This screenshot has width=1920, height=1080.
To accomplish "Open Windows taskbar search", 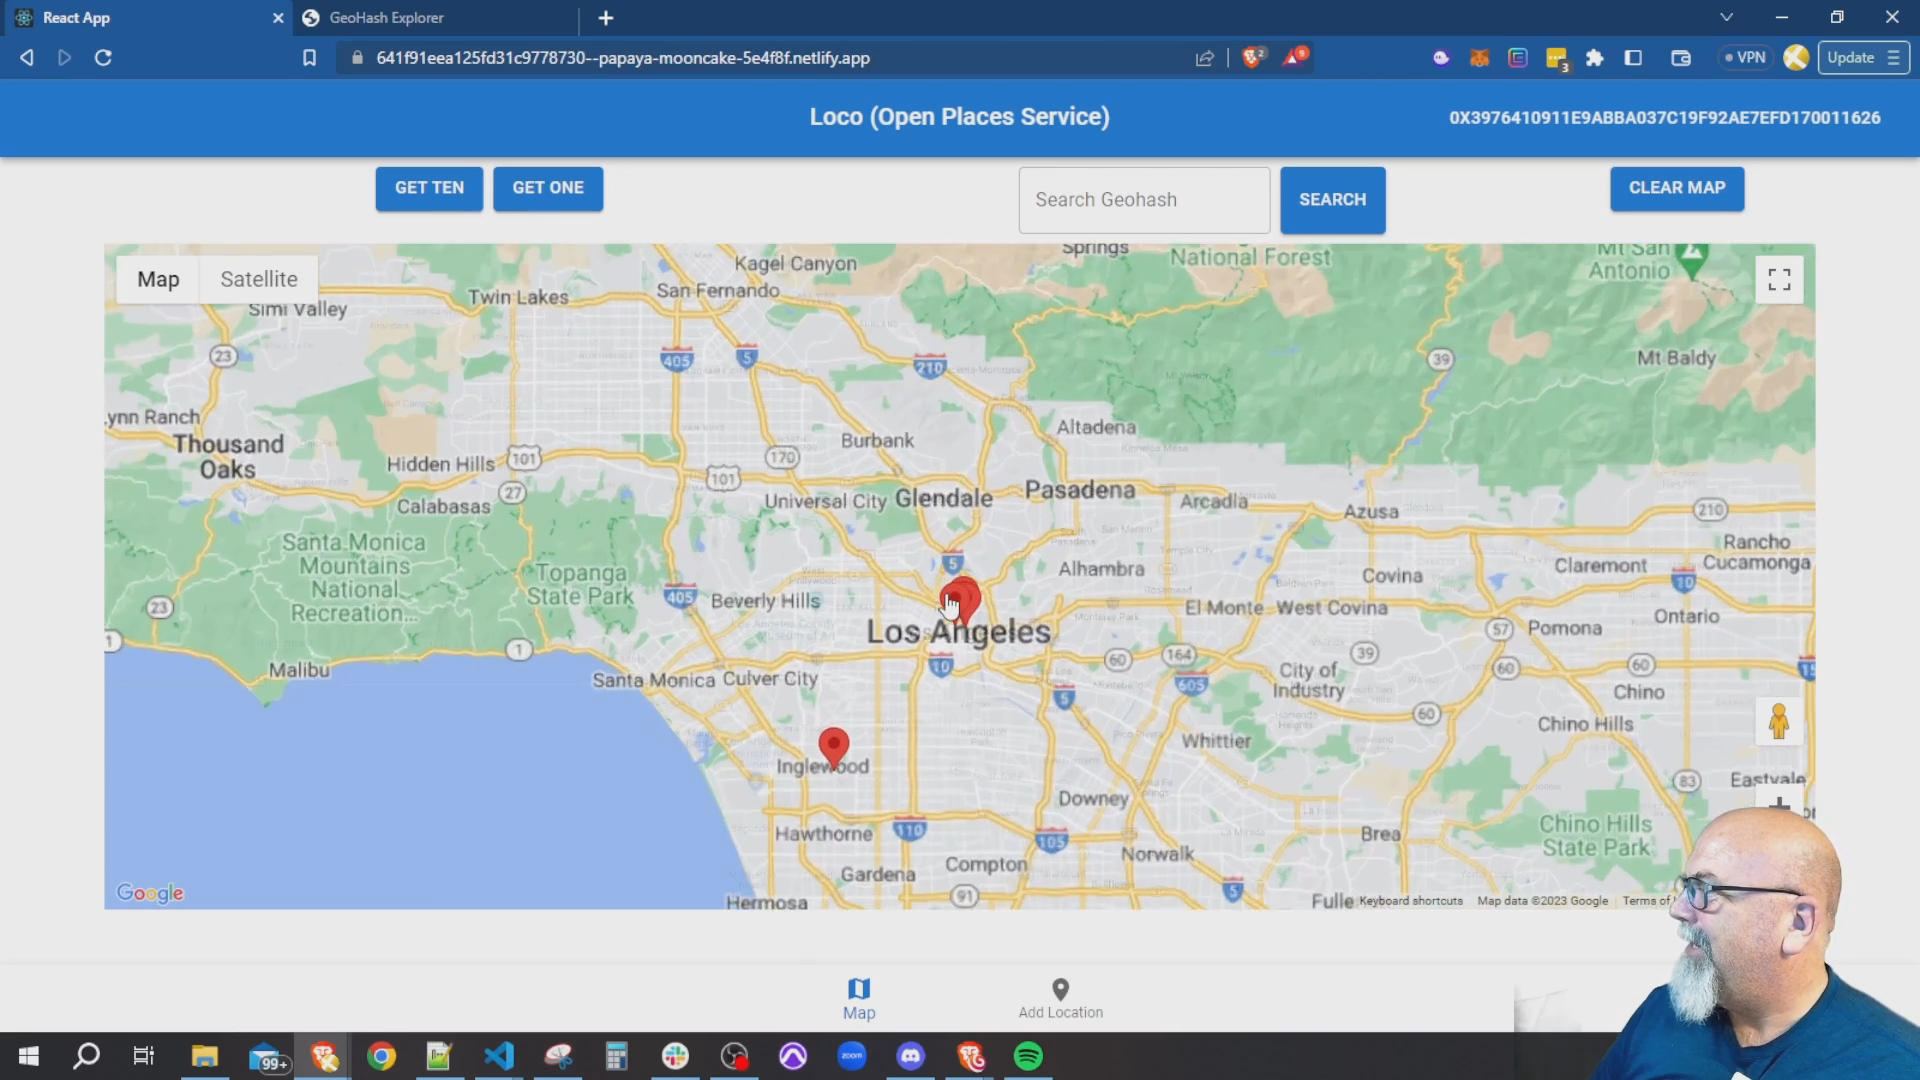I will click(87, 1056).
